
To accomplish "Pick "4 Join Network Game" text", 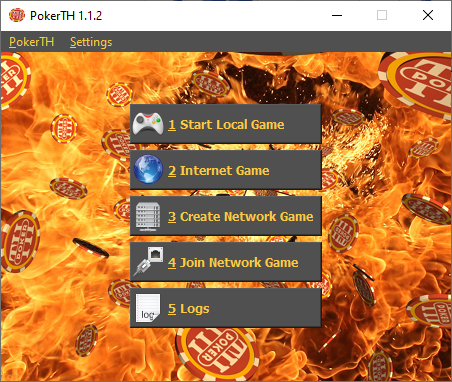I will tap(233, 263).
